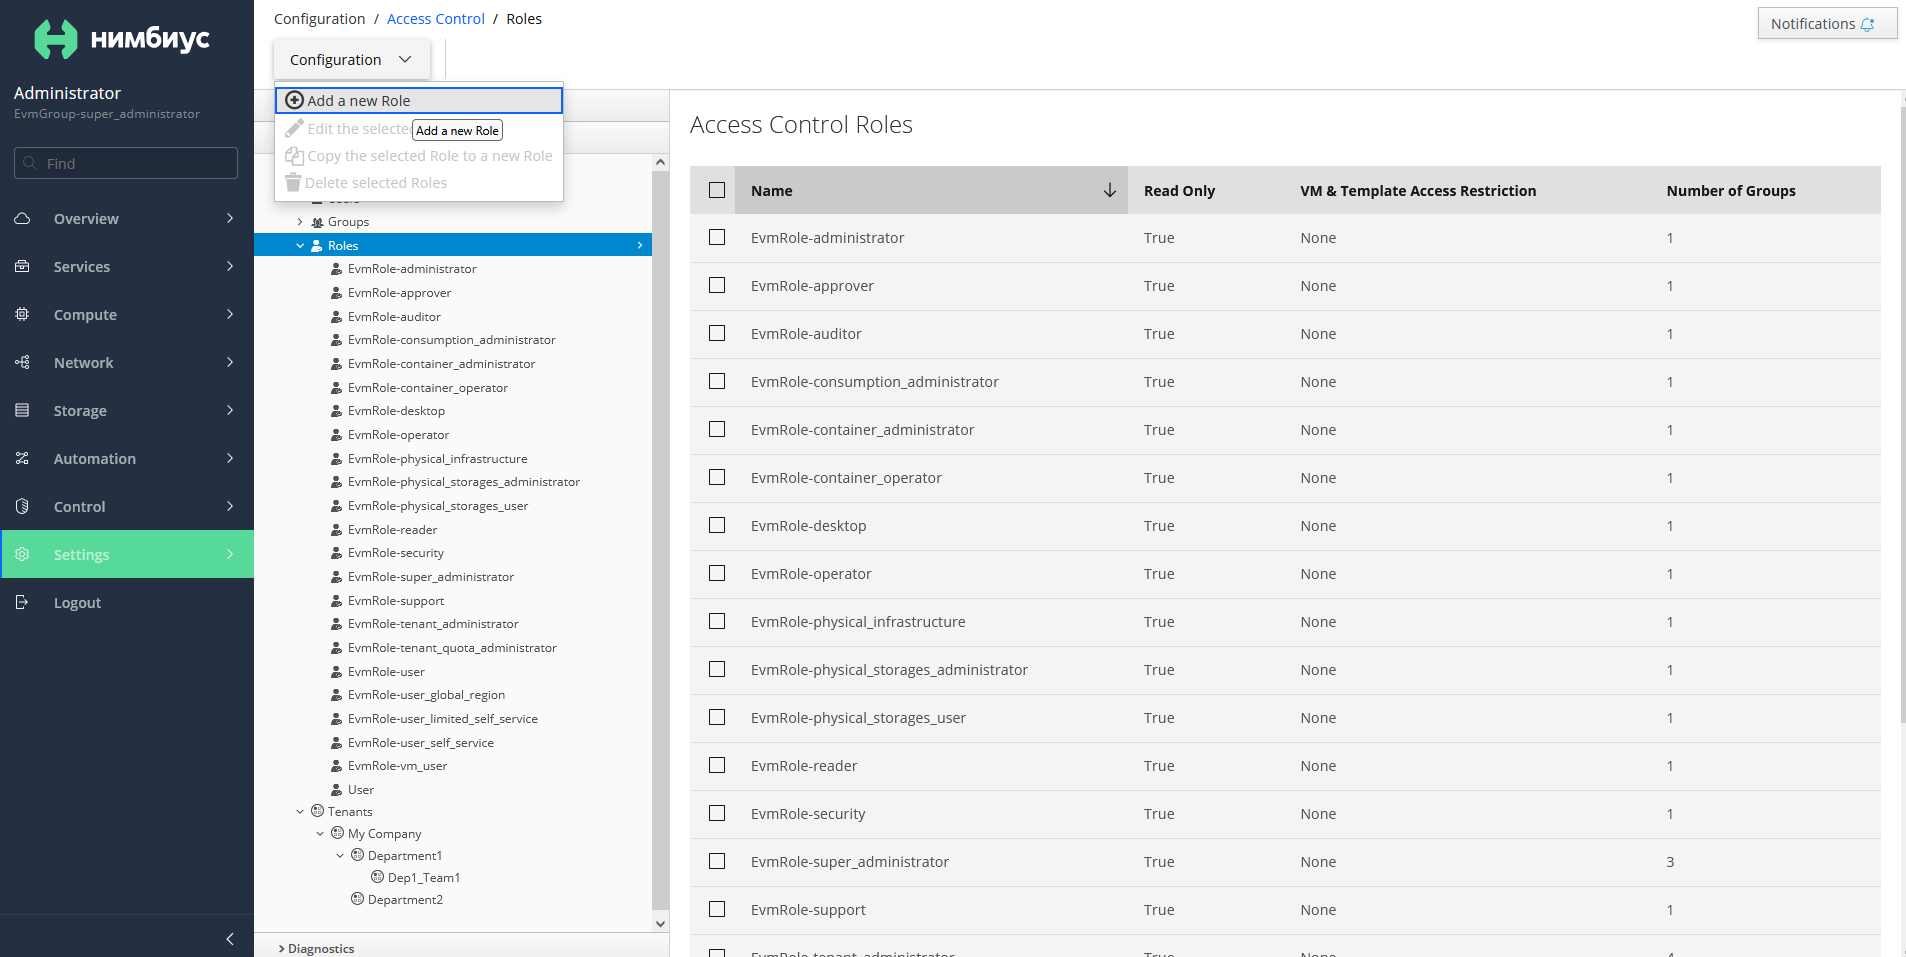Click the plus icon of Add a new Role
Image resolution: width=1906 pixels, height=957 pixels.
[x=294, y=100]
